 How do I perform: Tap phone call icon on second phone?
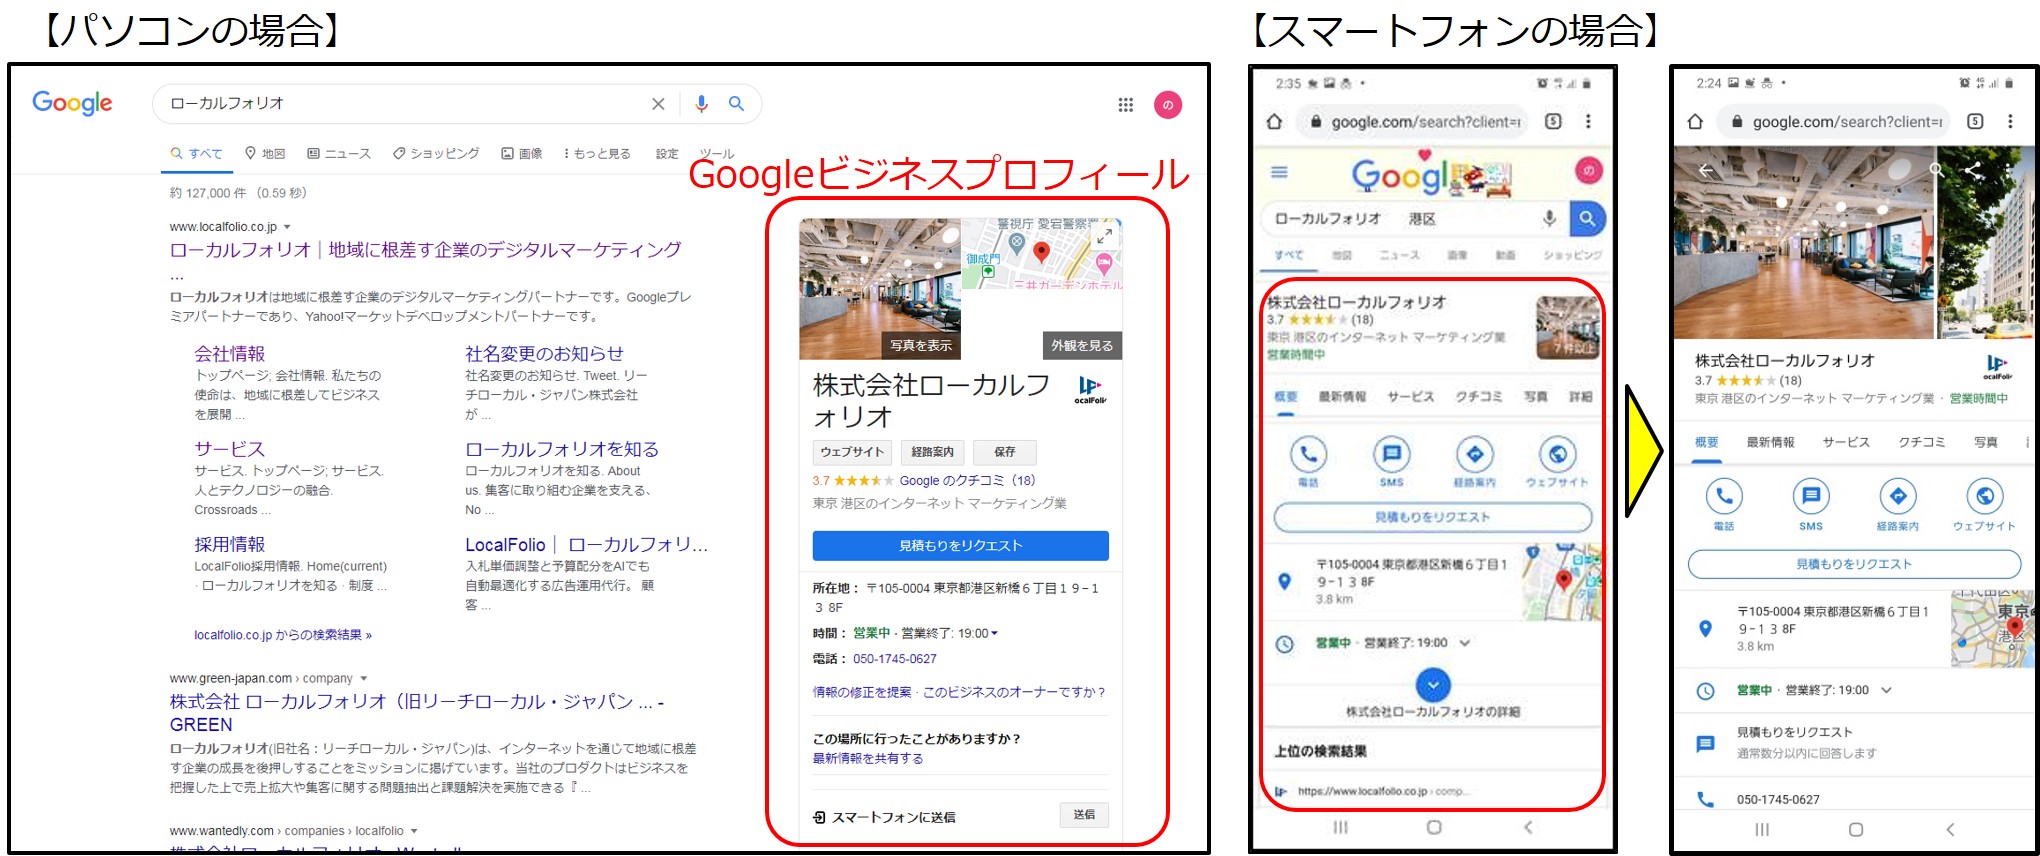point(1724,495)
